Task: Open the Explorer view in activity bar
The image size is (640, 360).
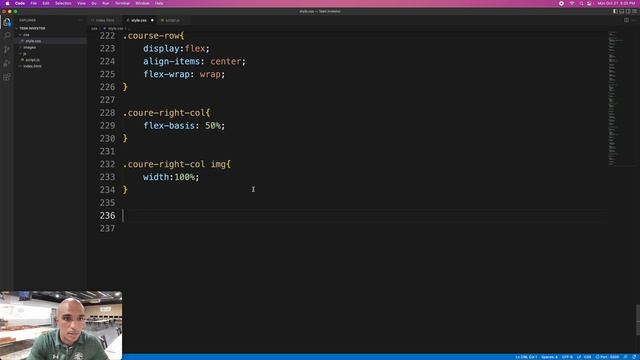Action: [x=7, y=22]
